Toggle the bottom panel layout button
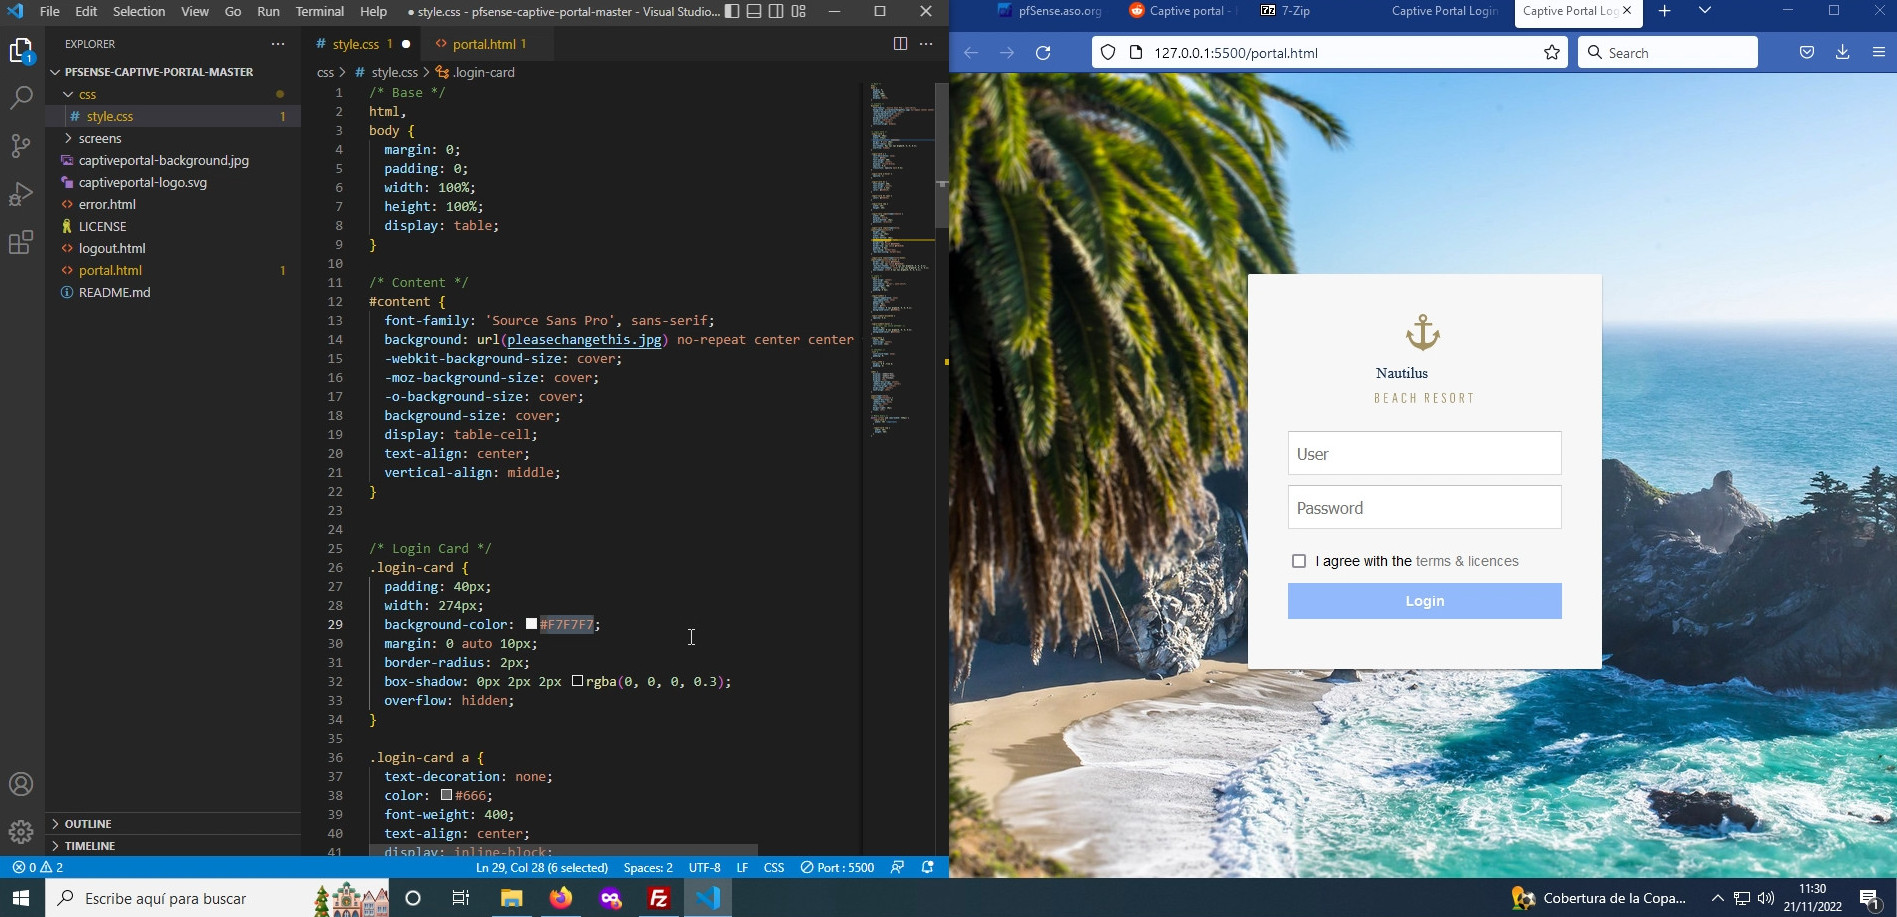The width and height of the screenshot is (1897, 917). (x=754, y=12)
